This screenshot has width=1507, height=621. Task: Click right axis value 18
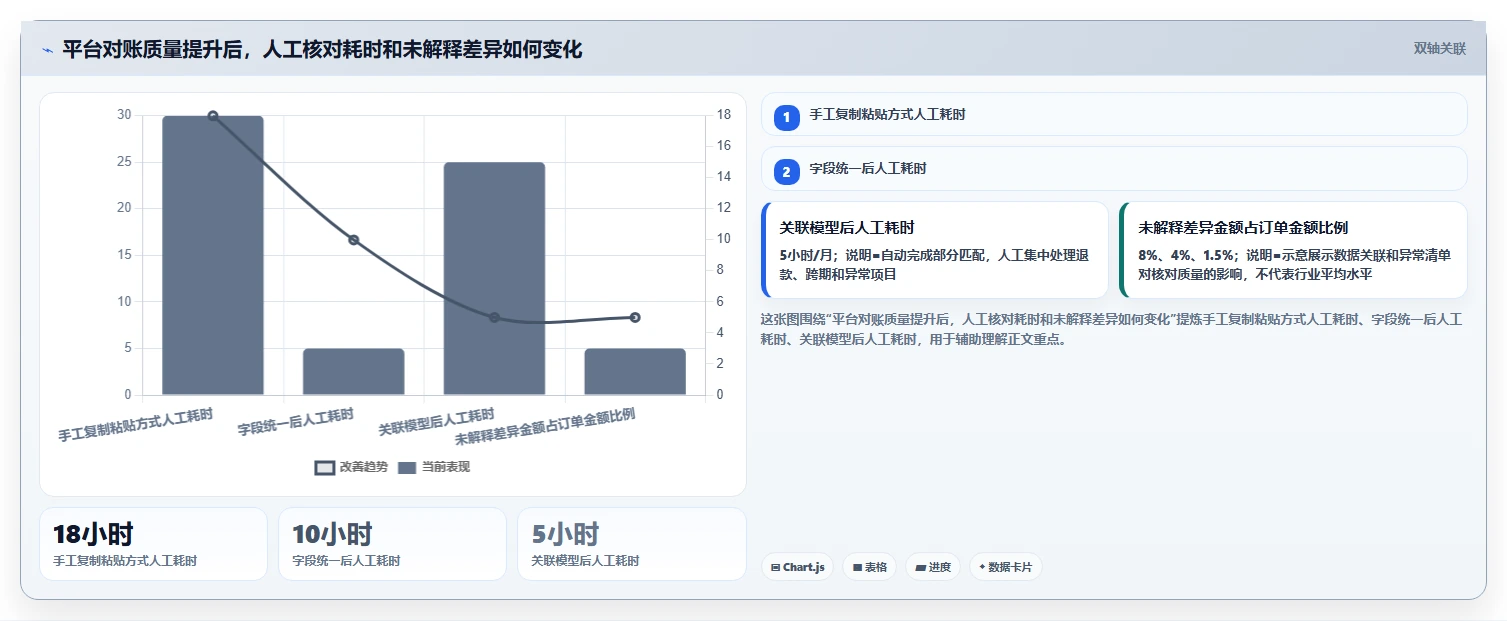coord(723,115)
